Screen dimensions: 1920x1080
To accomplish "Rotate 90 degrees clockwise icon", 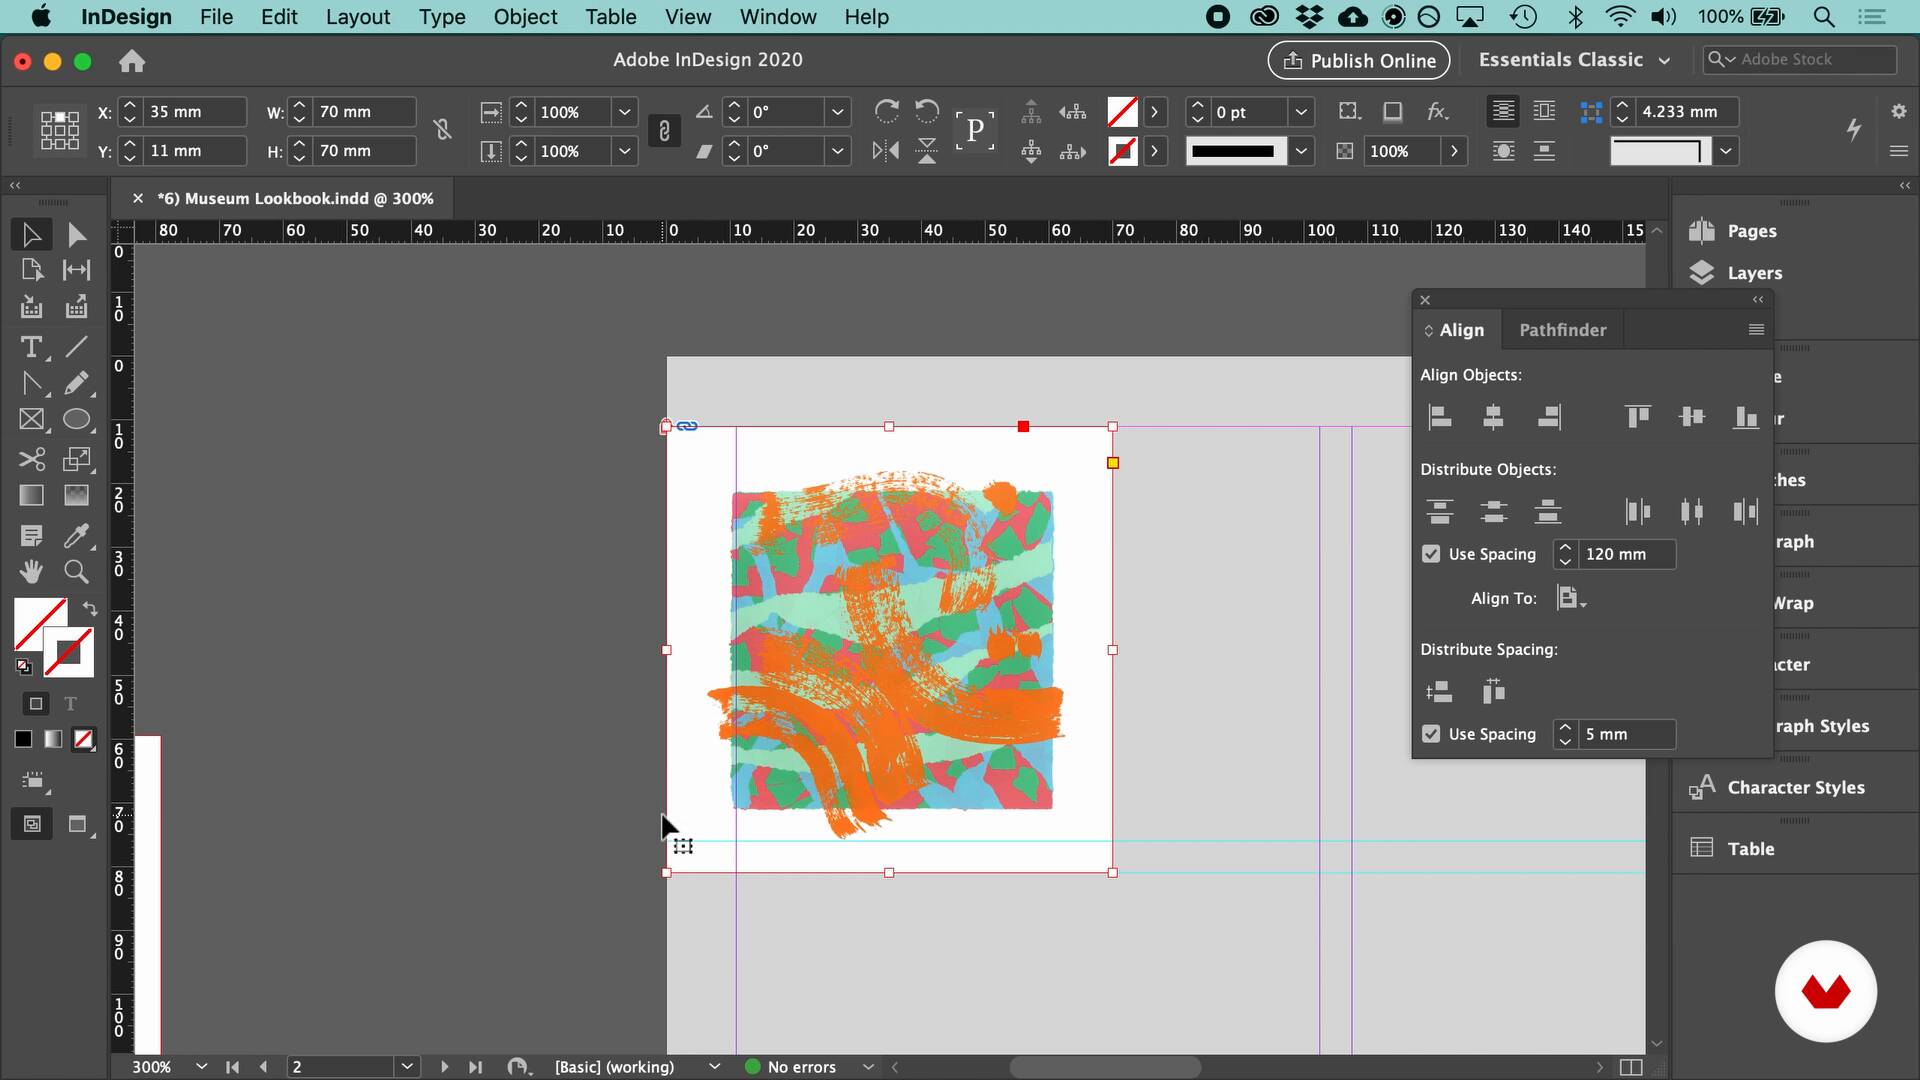I will pyautogui.click(x=886, y=111).
